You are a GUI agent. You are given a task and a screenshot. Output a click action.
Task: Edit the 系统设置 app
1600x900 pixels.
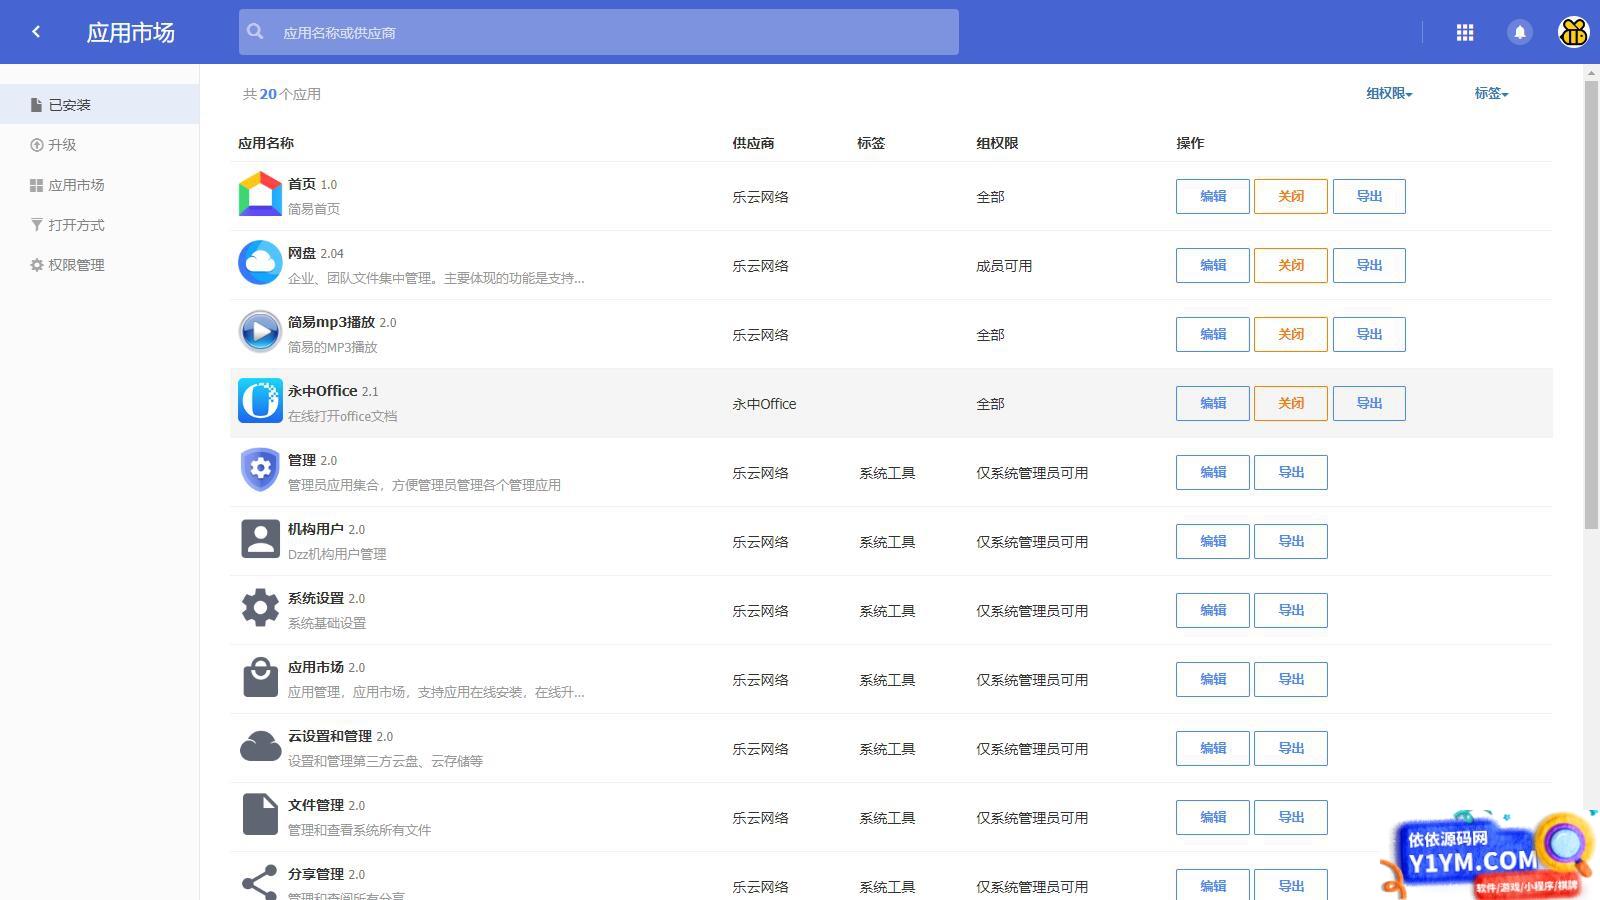(x=1213, y=610)
